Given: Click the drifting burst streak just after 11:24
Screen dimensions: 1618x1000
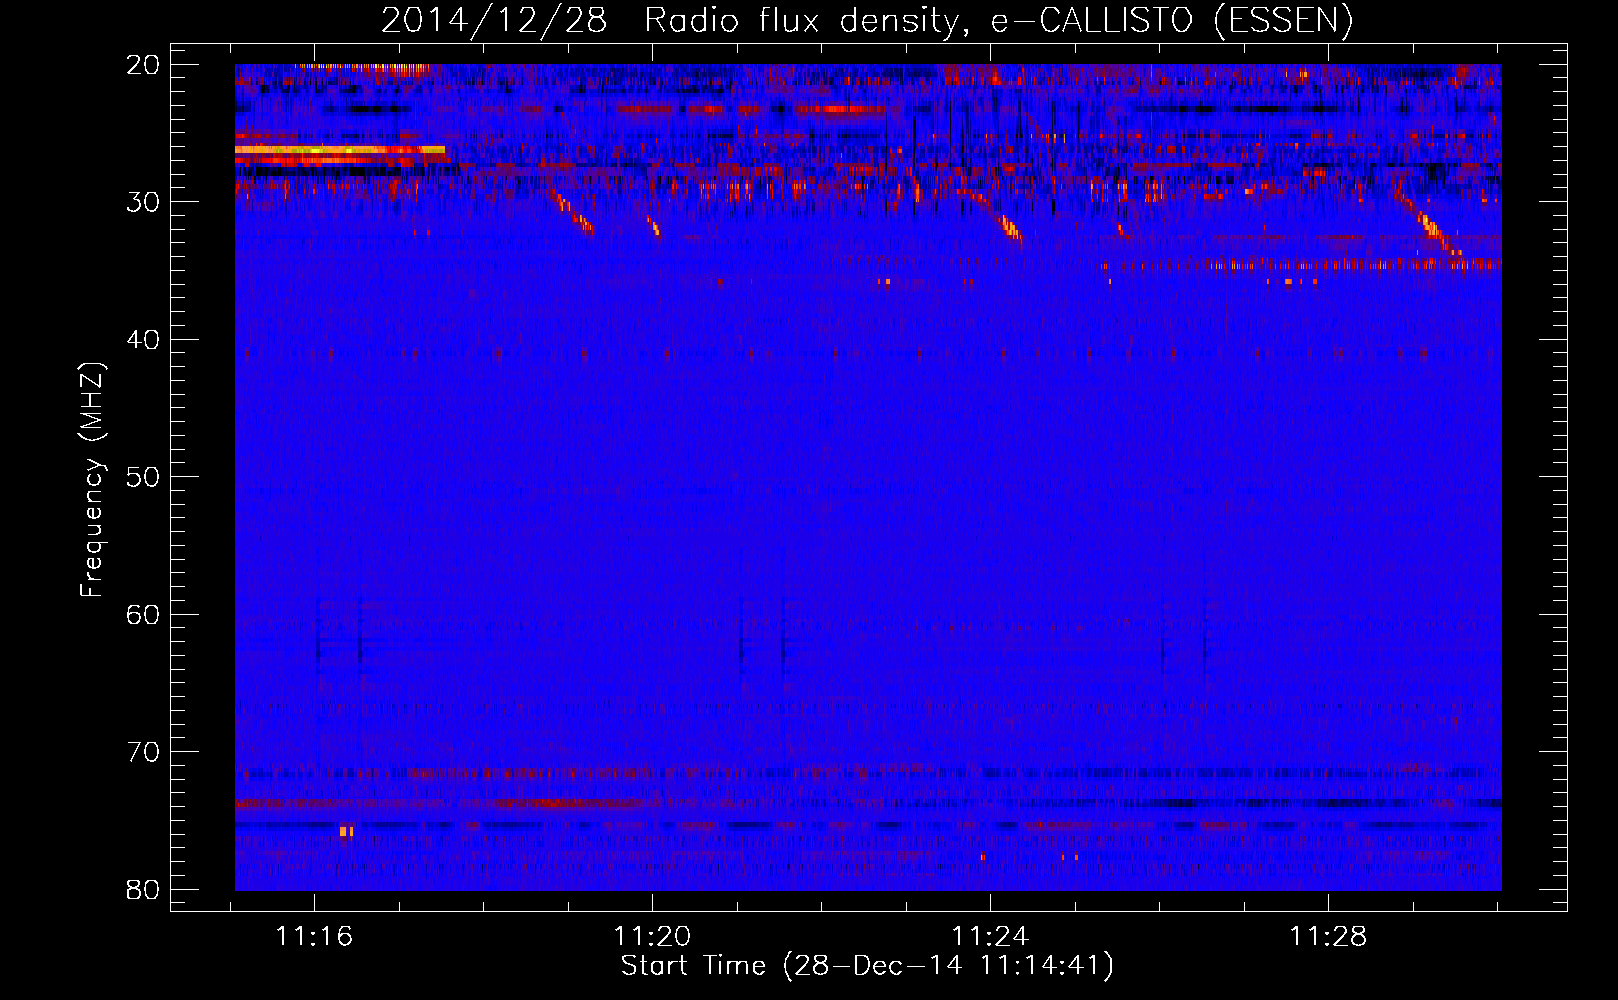Looking at the screenshot, I should point(1009,227).
